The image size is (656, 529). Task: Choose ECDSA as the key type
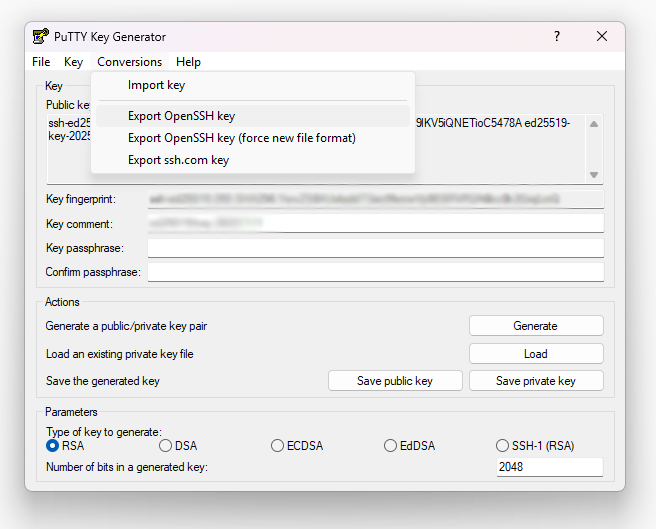[278, 446]
